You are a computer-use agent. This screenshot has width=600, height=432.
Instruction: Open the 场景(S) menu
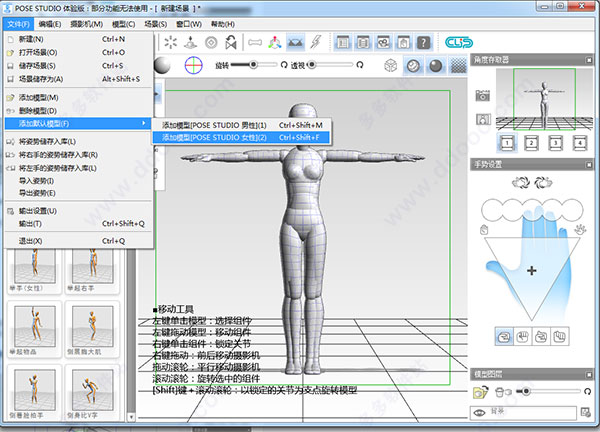(156, 24)
